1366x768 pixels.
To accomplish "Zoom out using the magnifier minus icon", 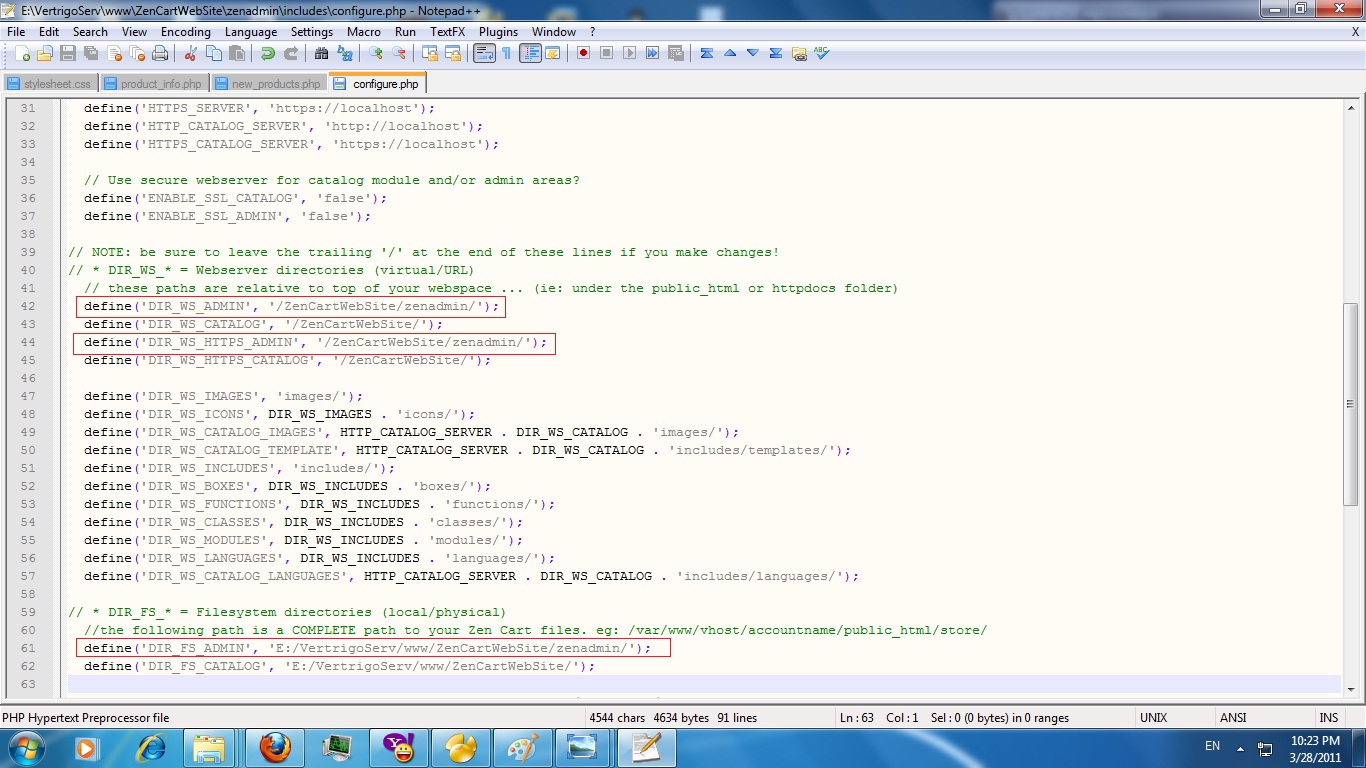I will coord(399,53).
